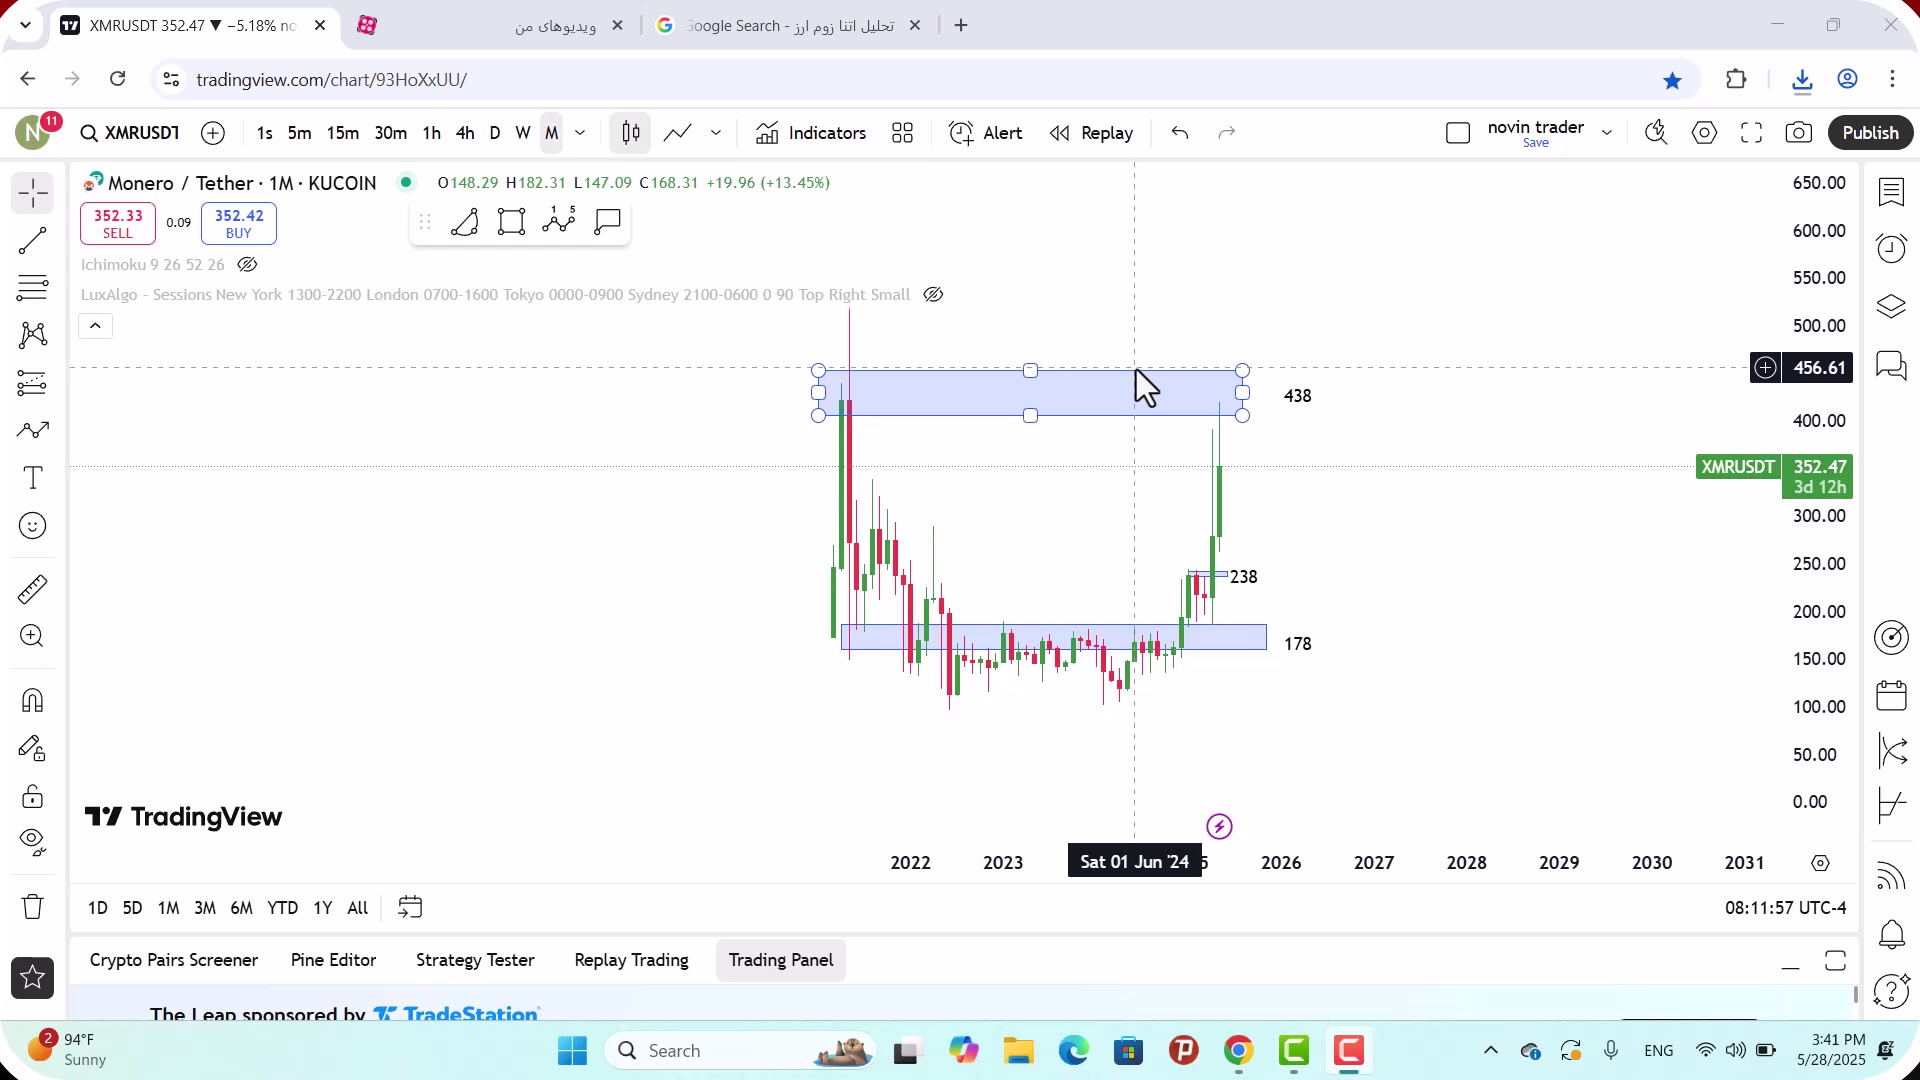Open the watchlist panel icon

[1891, 192]
